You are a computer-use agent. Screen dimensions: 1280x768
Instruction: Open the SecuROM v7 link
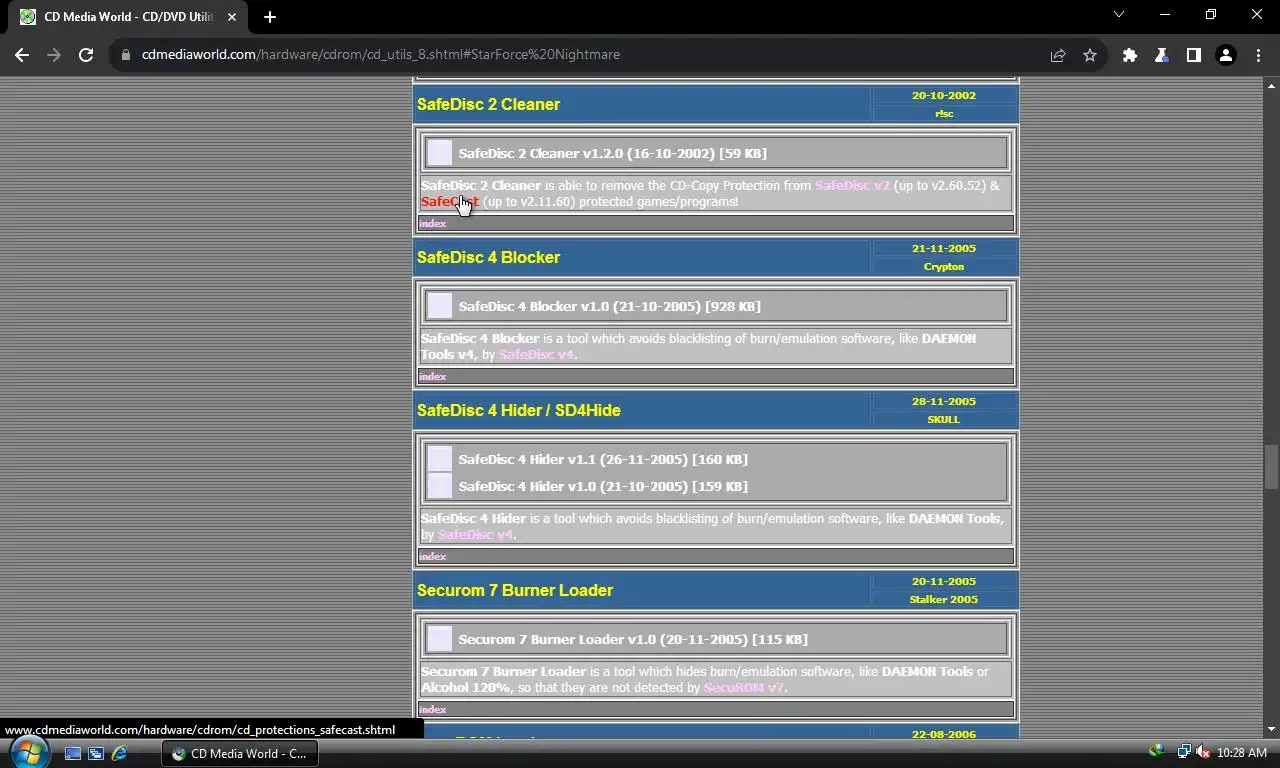[744, 687]
